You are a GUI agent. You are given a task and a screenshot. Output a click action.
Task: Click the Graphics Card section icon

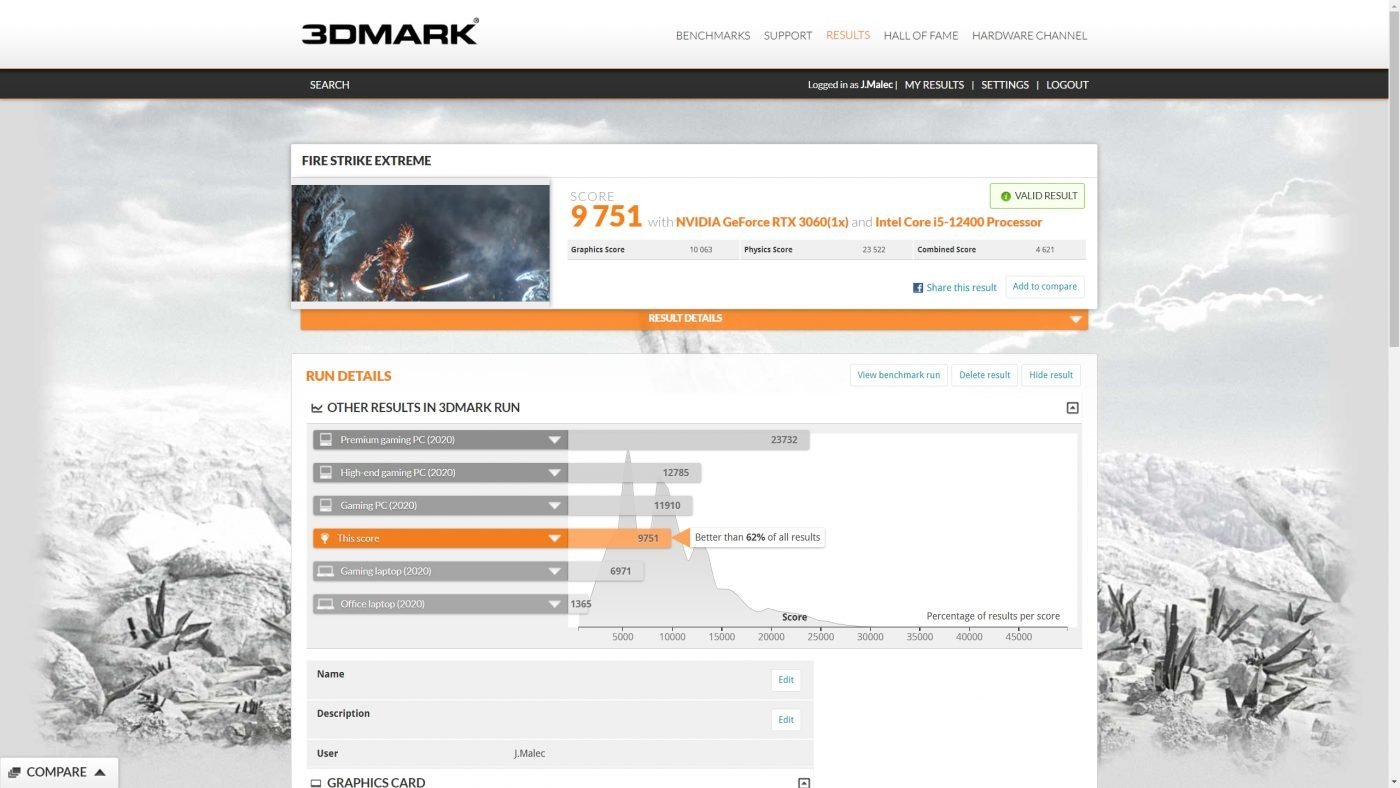coord(316,783)
